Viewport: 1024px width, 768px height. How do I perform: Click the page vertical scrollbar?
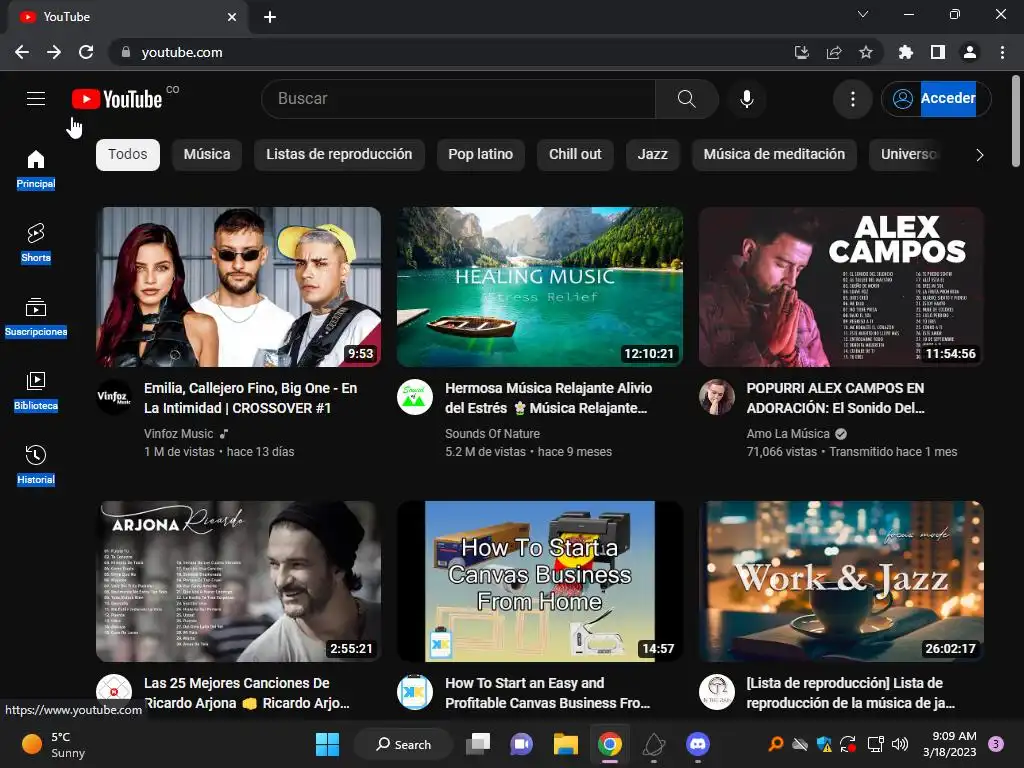point(1016,121)
